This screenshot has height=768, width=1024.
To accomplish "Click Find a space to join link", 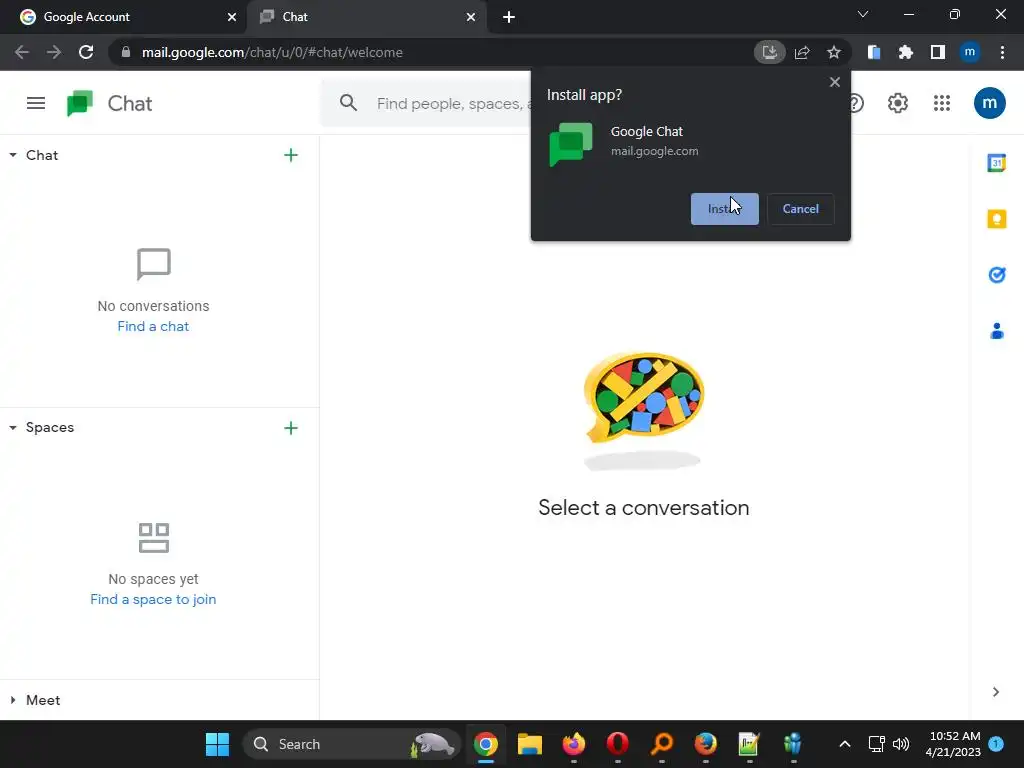I will pos(153,600).
